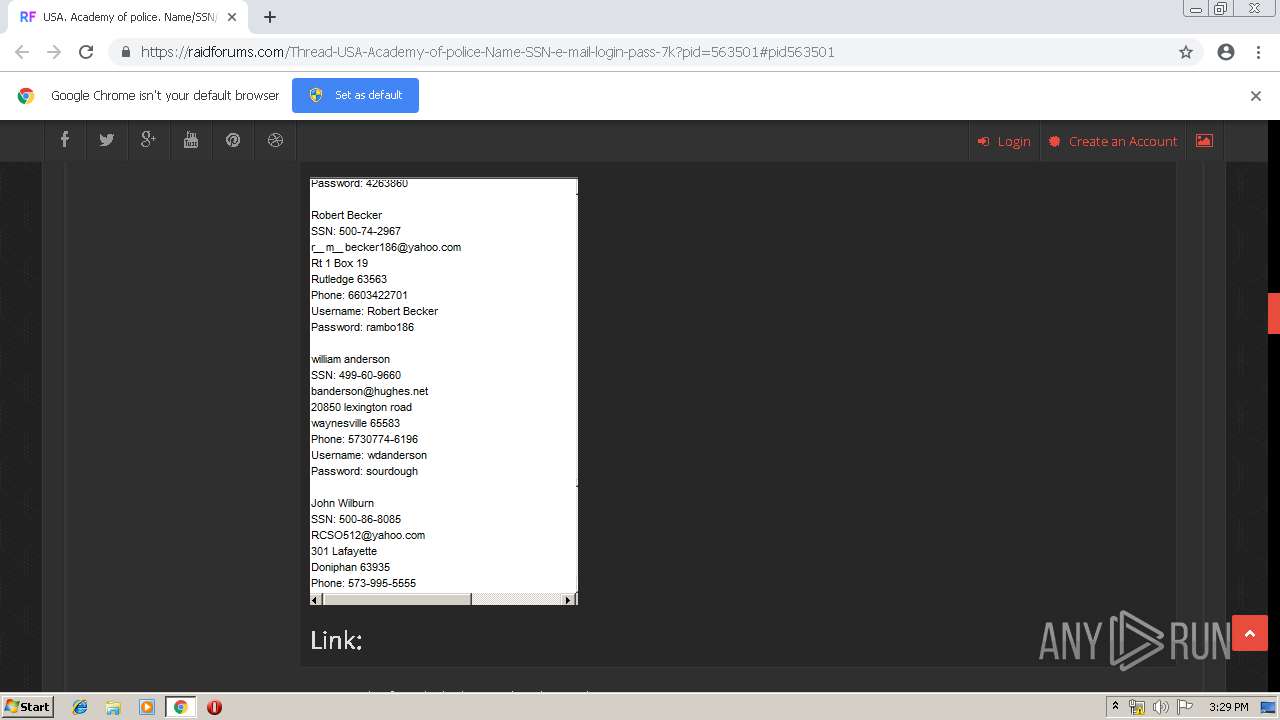Click the Set as default button

355,95
